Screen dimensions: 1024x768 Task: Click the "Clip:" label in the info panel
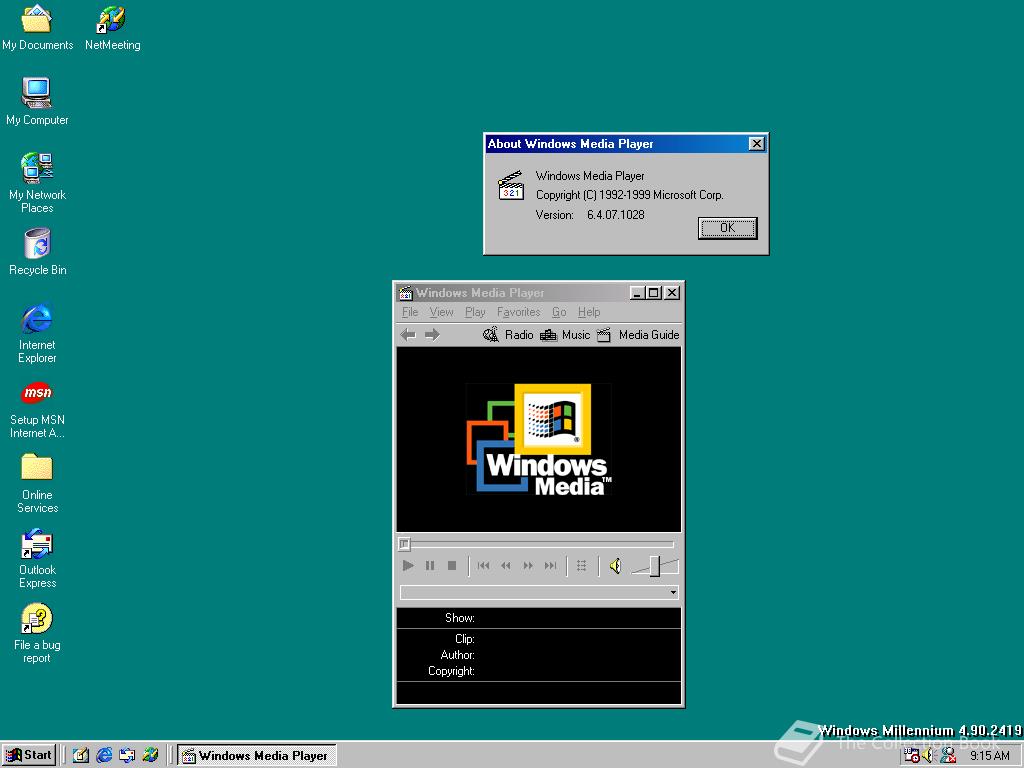tap(464, 639)
